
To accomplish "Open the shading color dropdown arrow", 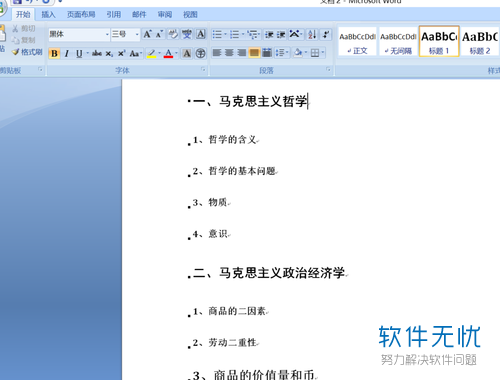I will [305, 53].
